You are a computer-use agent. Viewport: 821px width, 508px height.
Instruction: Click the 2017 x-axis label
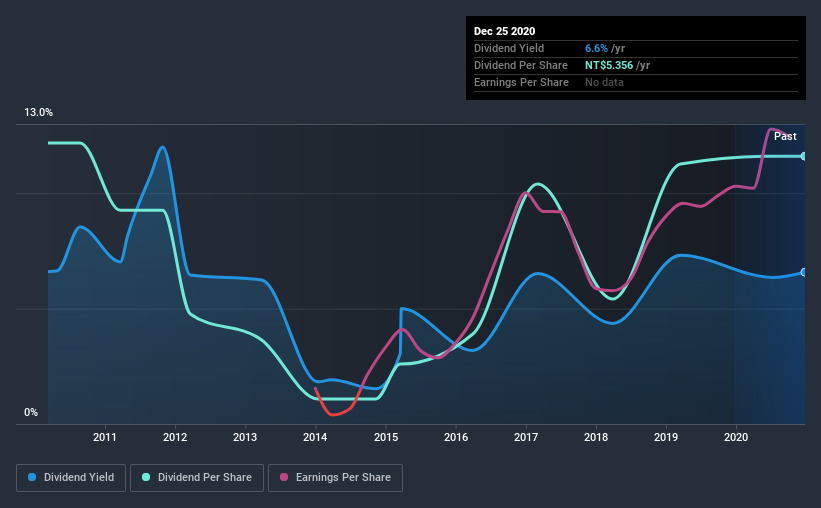click(526, 437)
